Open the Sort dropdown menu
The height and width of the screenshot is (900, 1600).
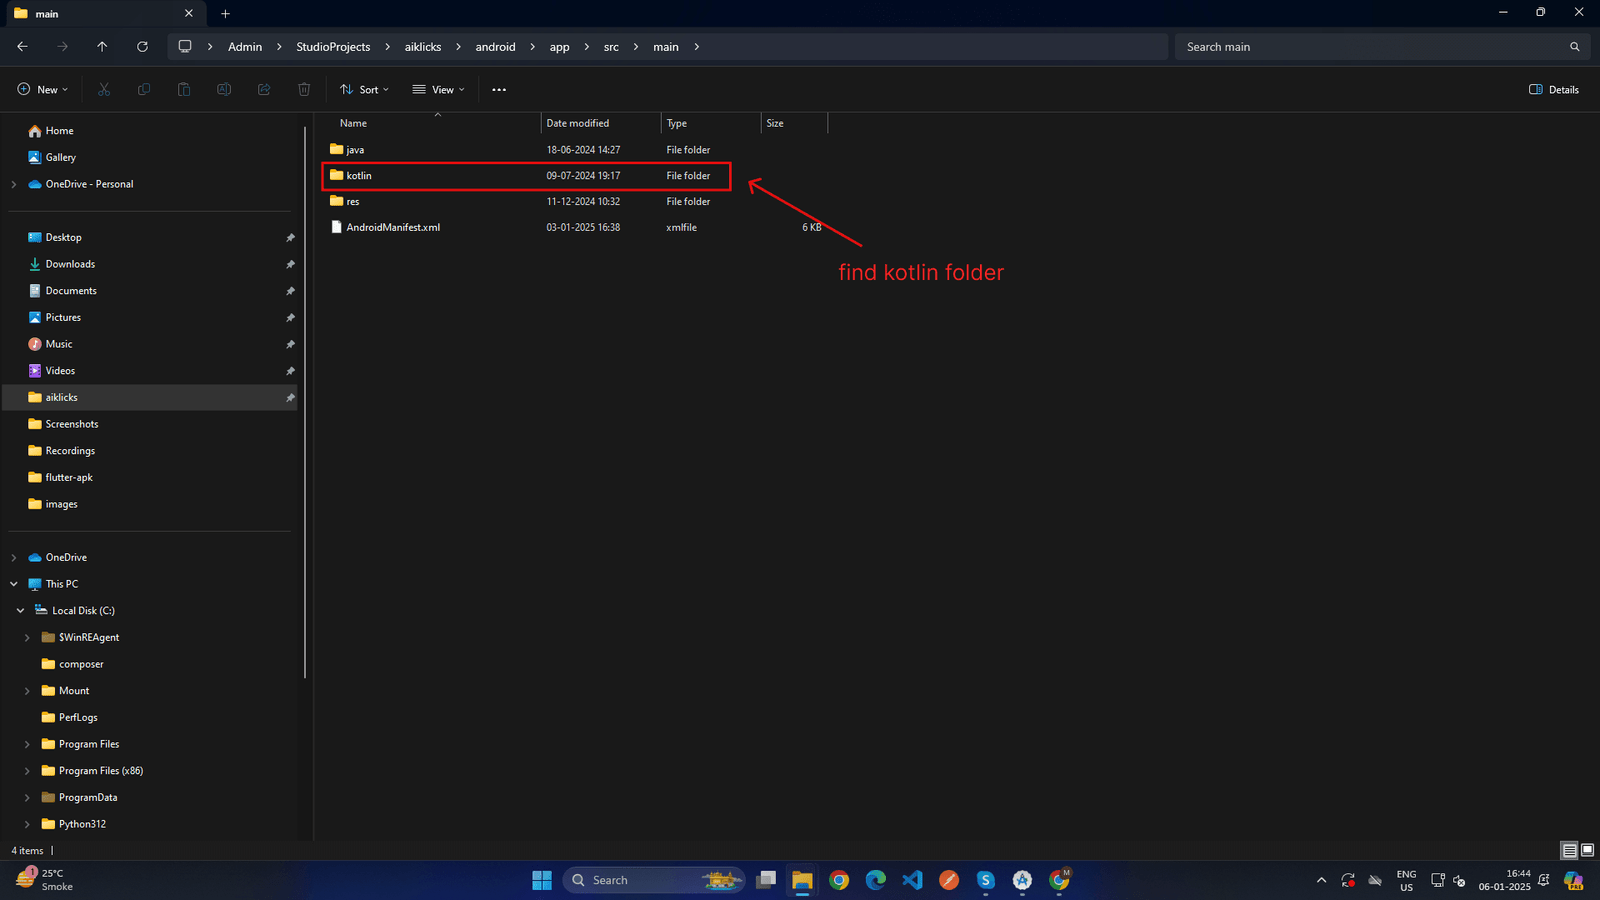click(364, 90)
